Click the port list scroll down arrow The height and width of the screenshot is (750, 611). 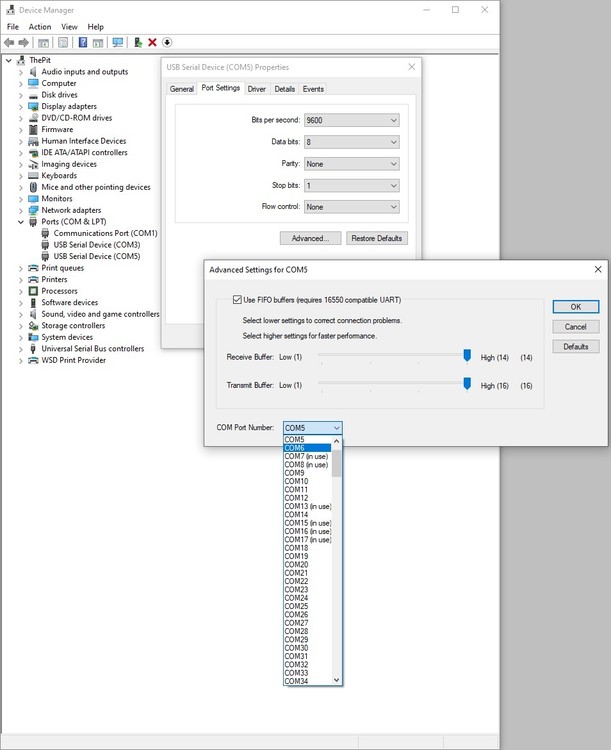(x=336, y=680)
